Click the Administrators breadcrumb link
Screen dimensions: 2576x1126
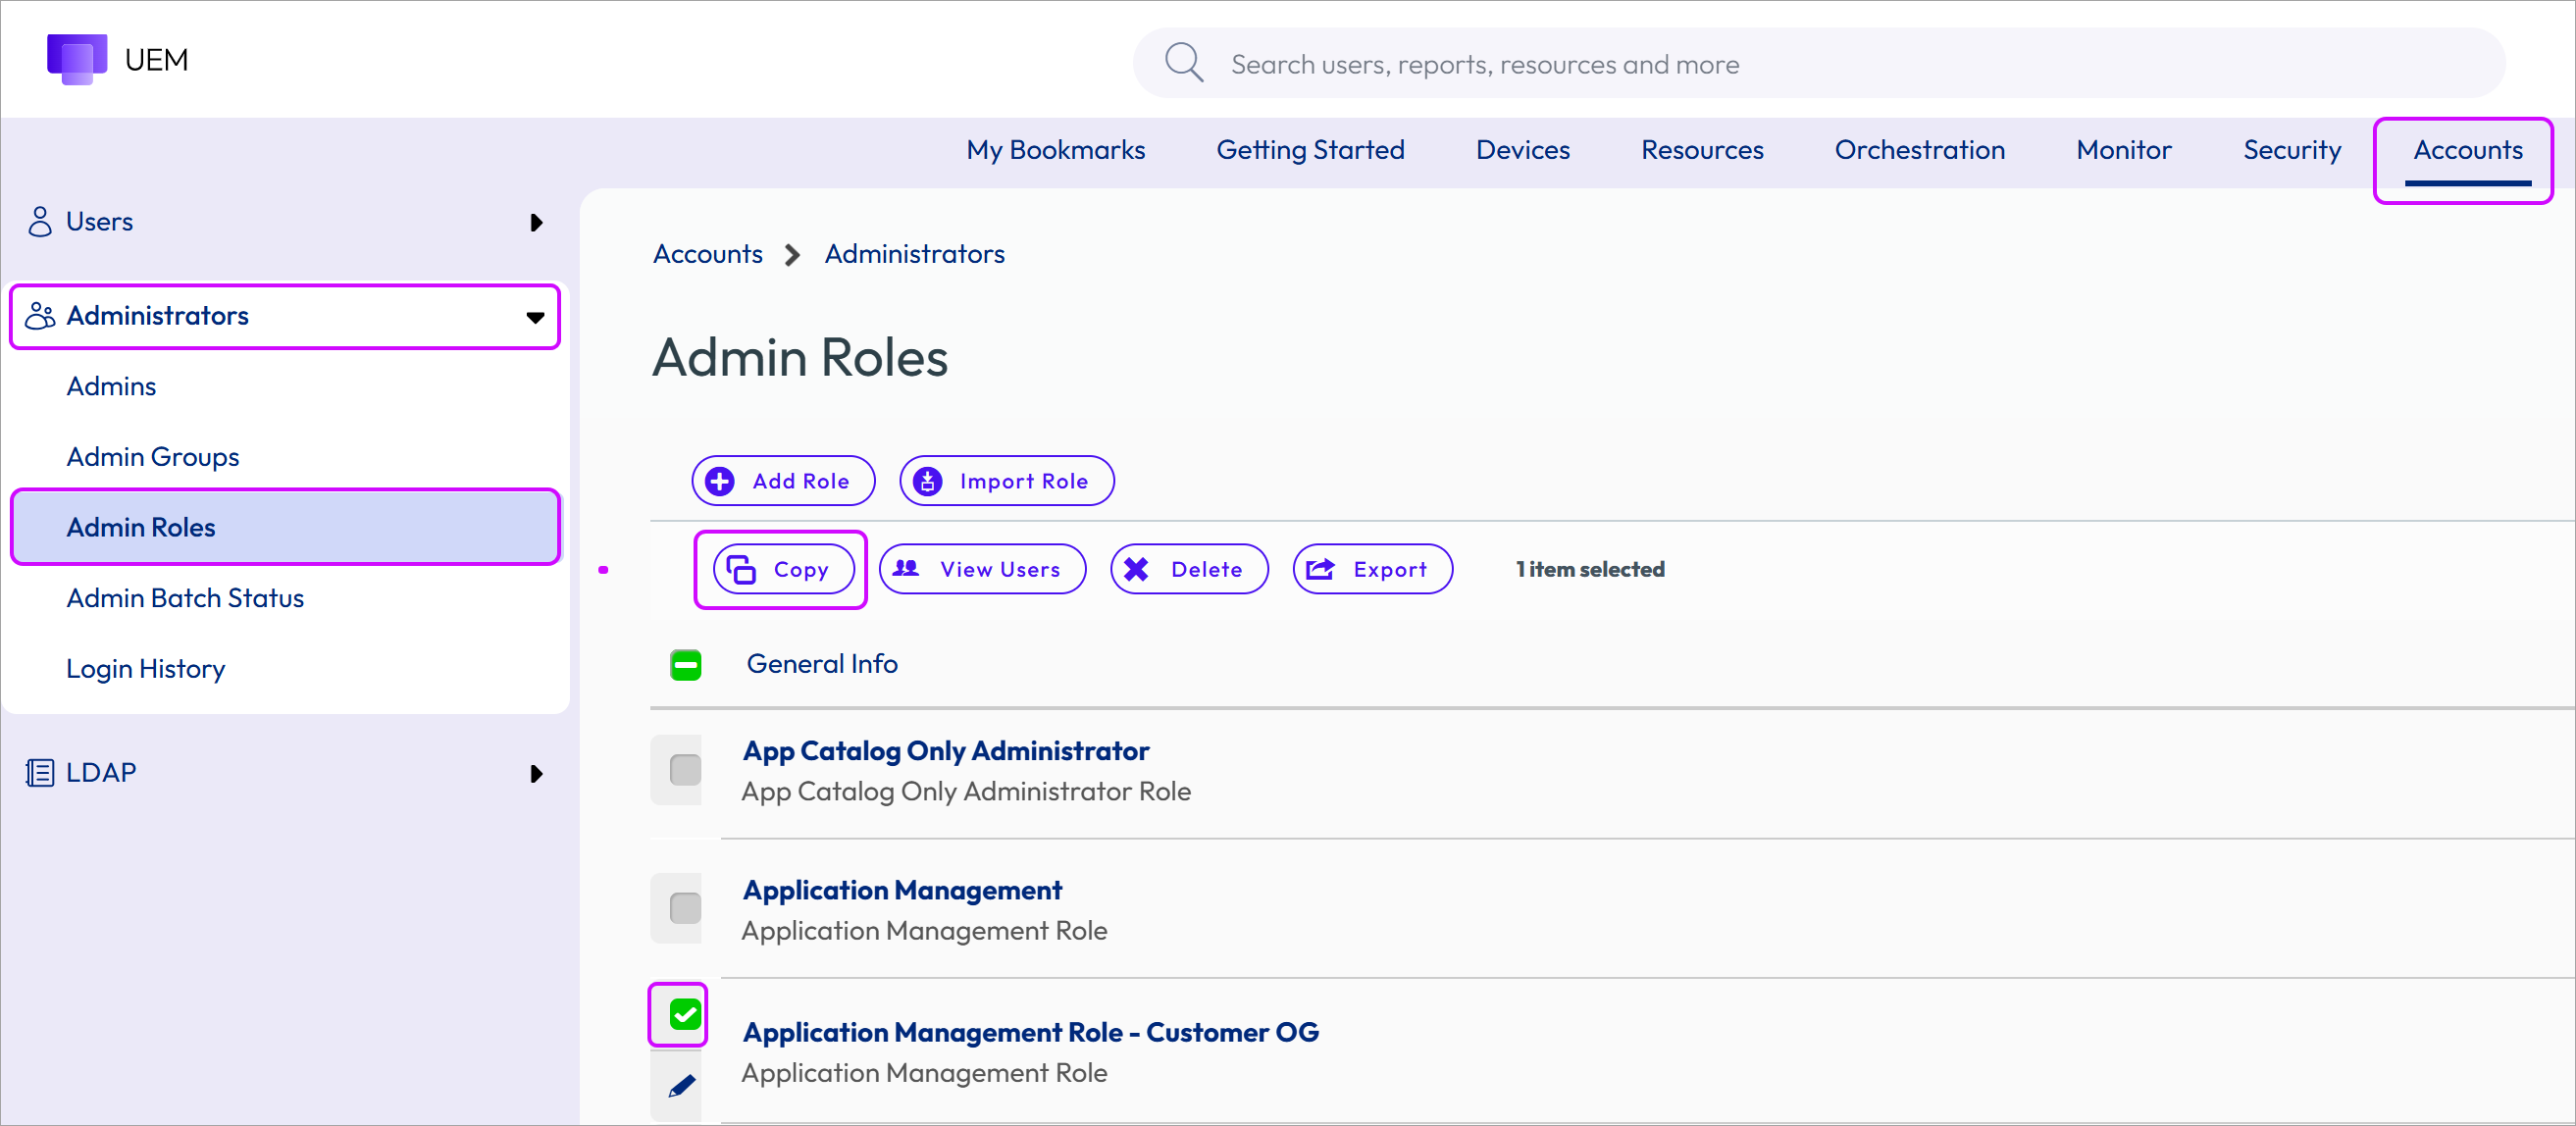coord(914,254)
